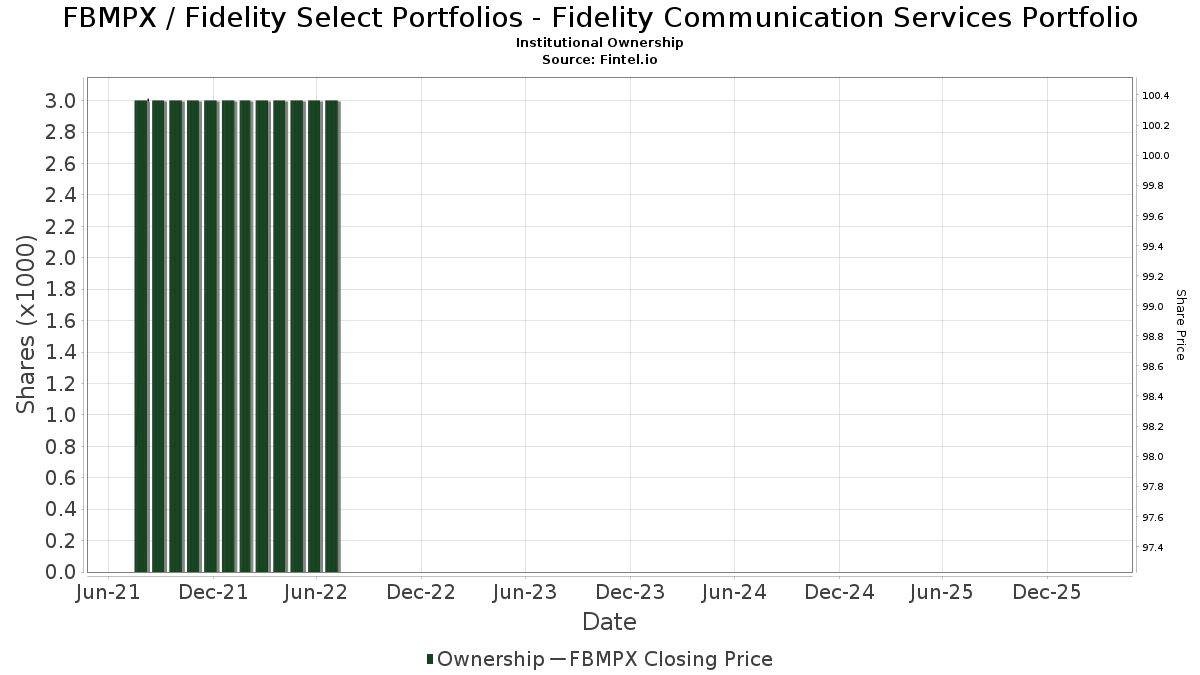Click the Institutional Ownership subtitle
The image size is (1200, 675).
pos(600,43)
